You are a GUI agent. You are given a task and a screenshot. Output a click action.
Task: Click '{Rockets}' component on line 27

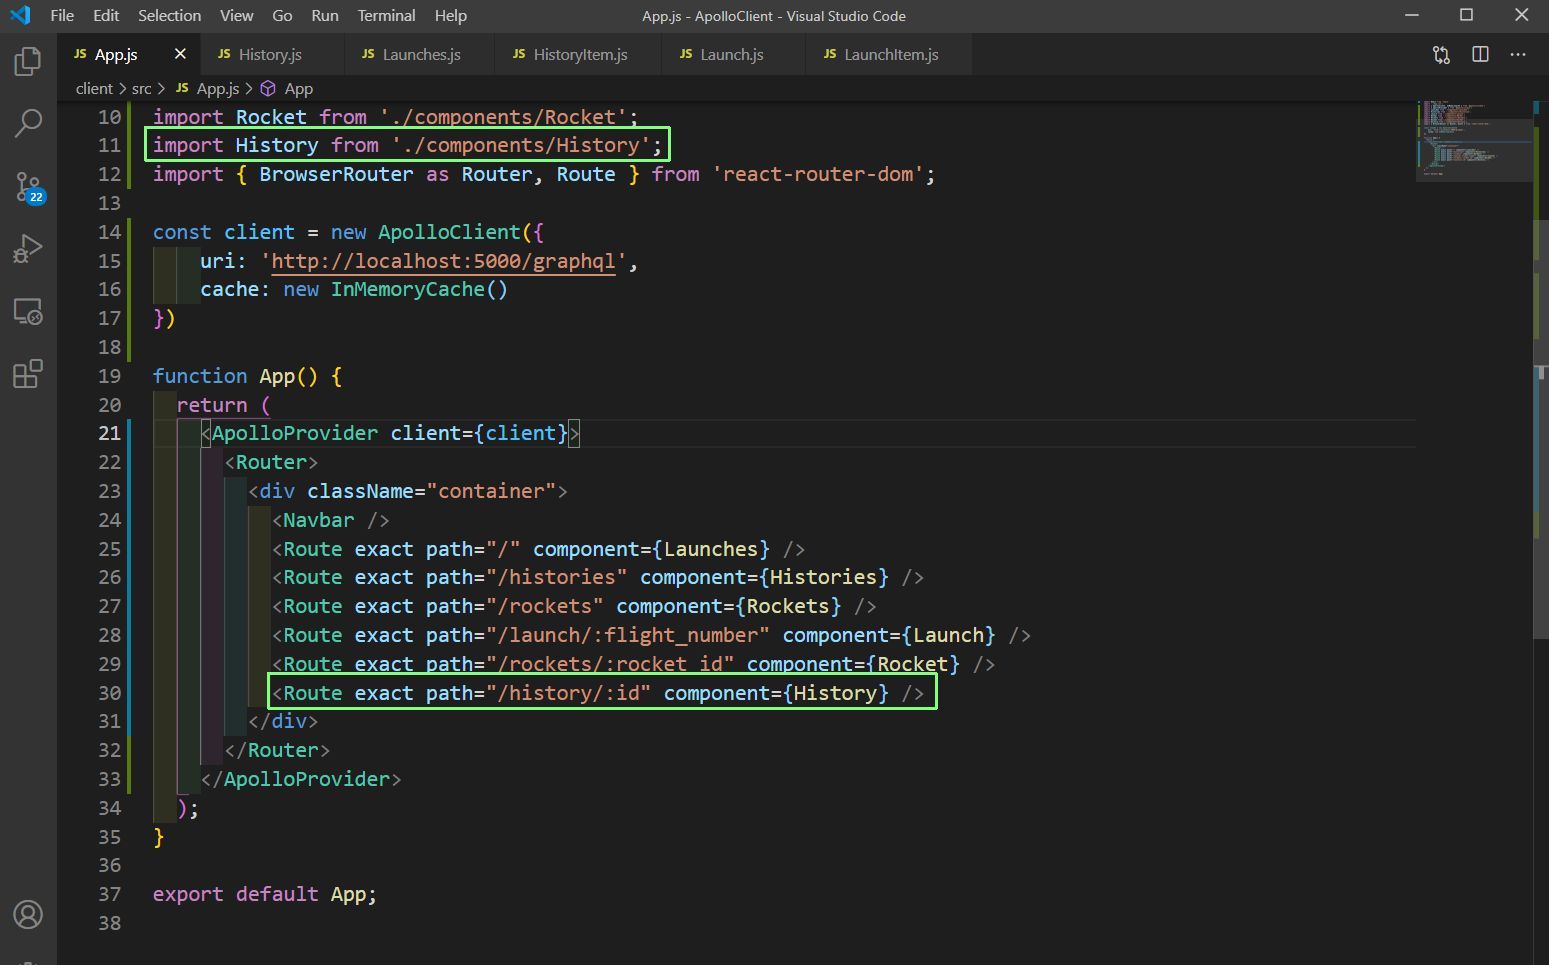tap(788, 606)
